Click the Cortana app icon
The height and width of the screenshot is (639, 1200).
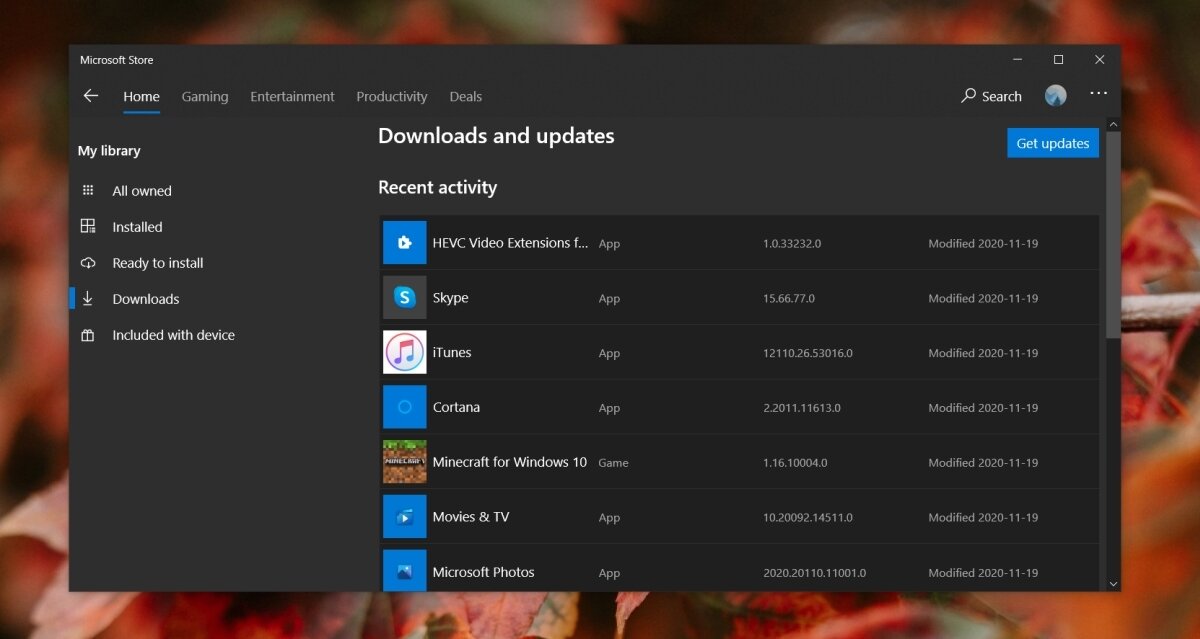pos(404,407)
